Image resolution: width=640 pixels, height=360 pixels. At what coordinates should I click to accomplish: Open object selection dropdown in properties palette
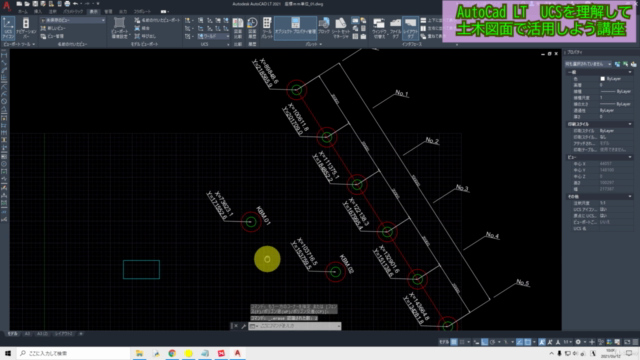[588, 64]
